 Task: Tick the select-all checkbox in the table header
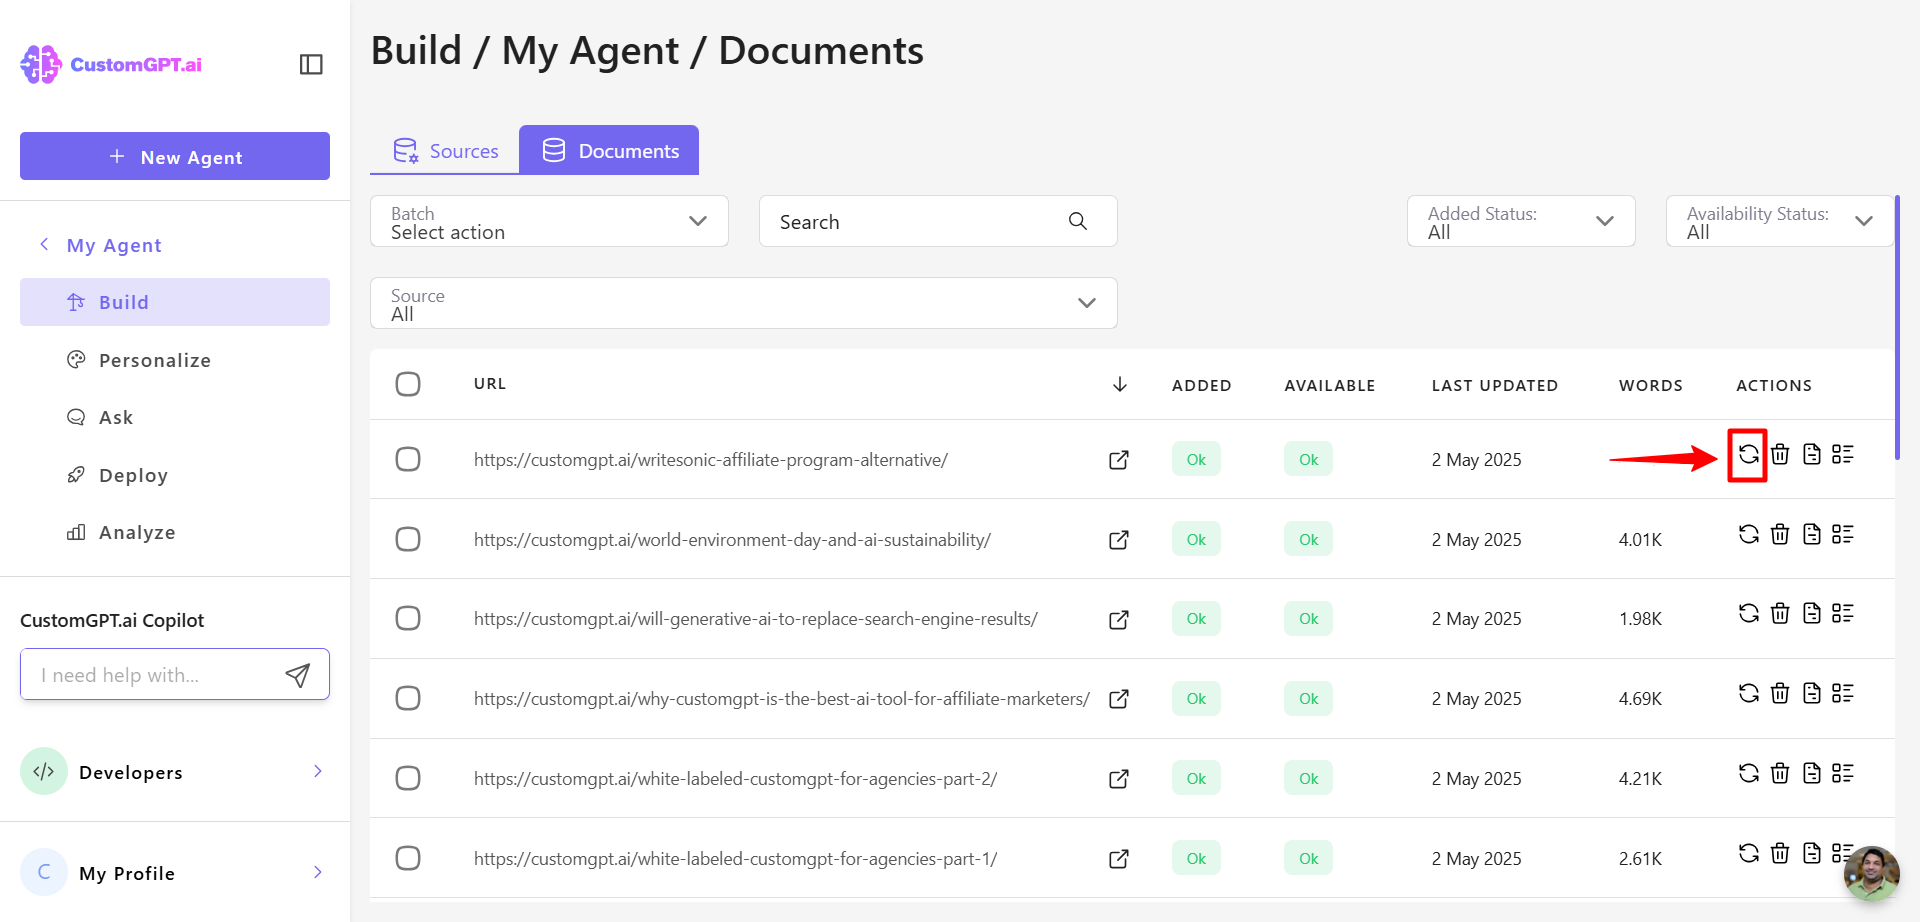coord(408,384)
